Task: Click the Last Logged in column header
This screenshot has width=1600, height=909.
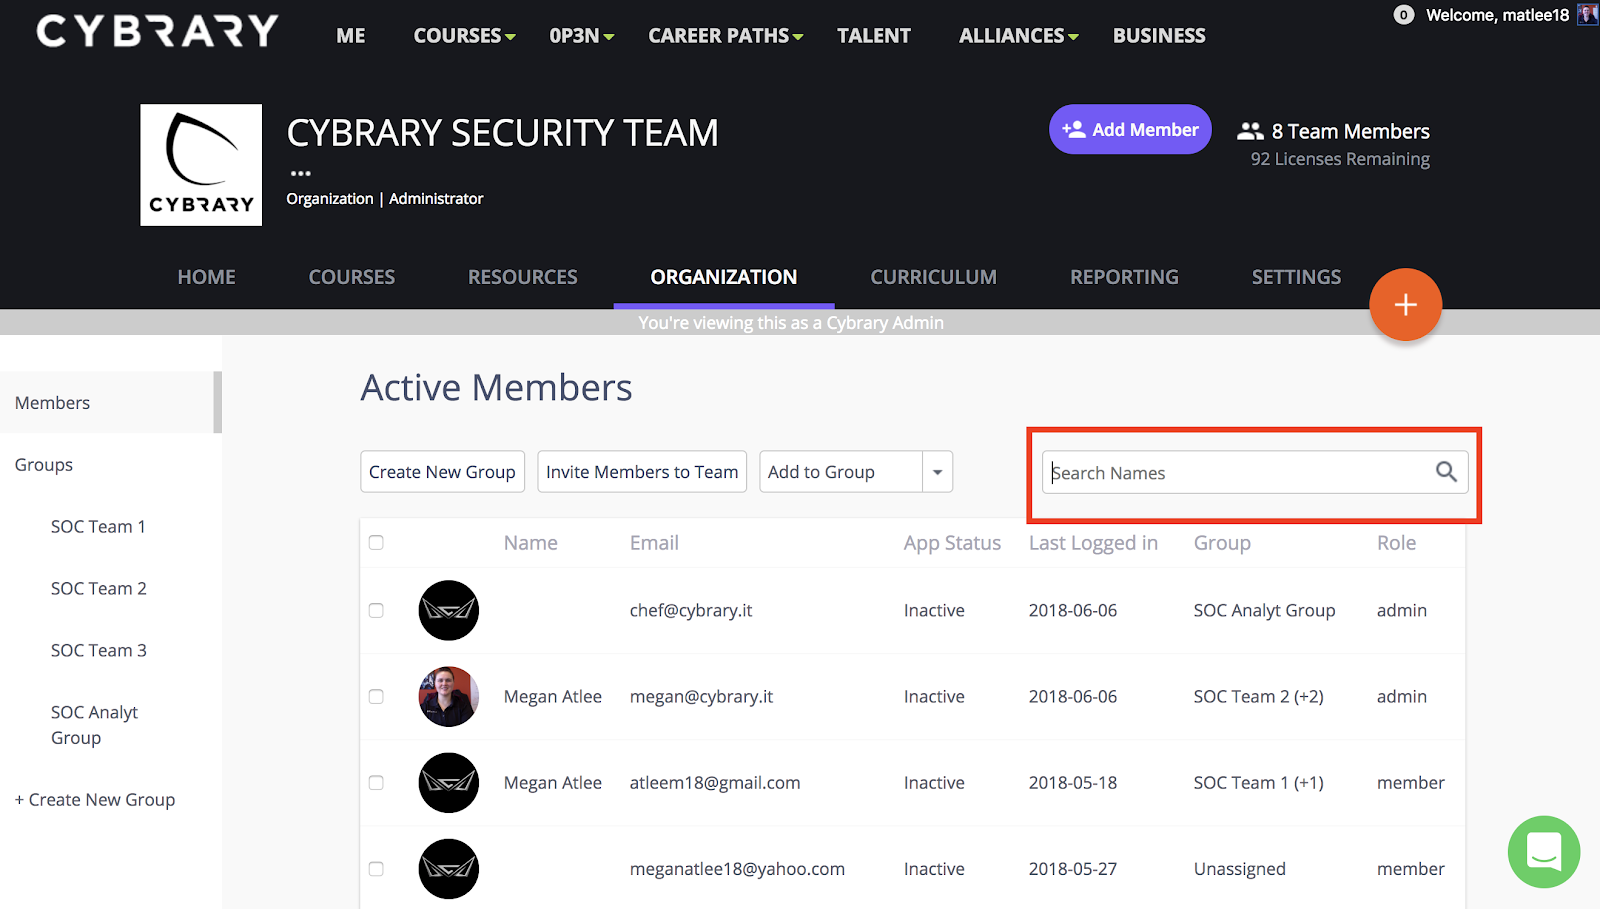Action: (1093, 543)
